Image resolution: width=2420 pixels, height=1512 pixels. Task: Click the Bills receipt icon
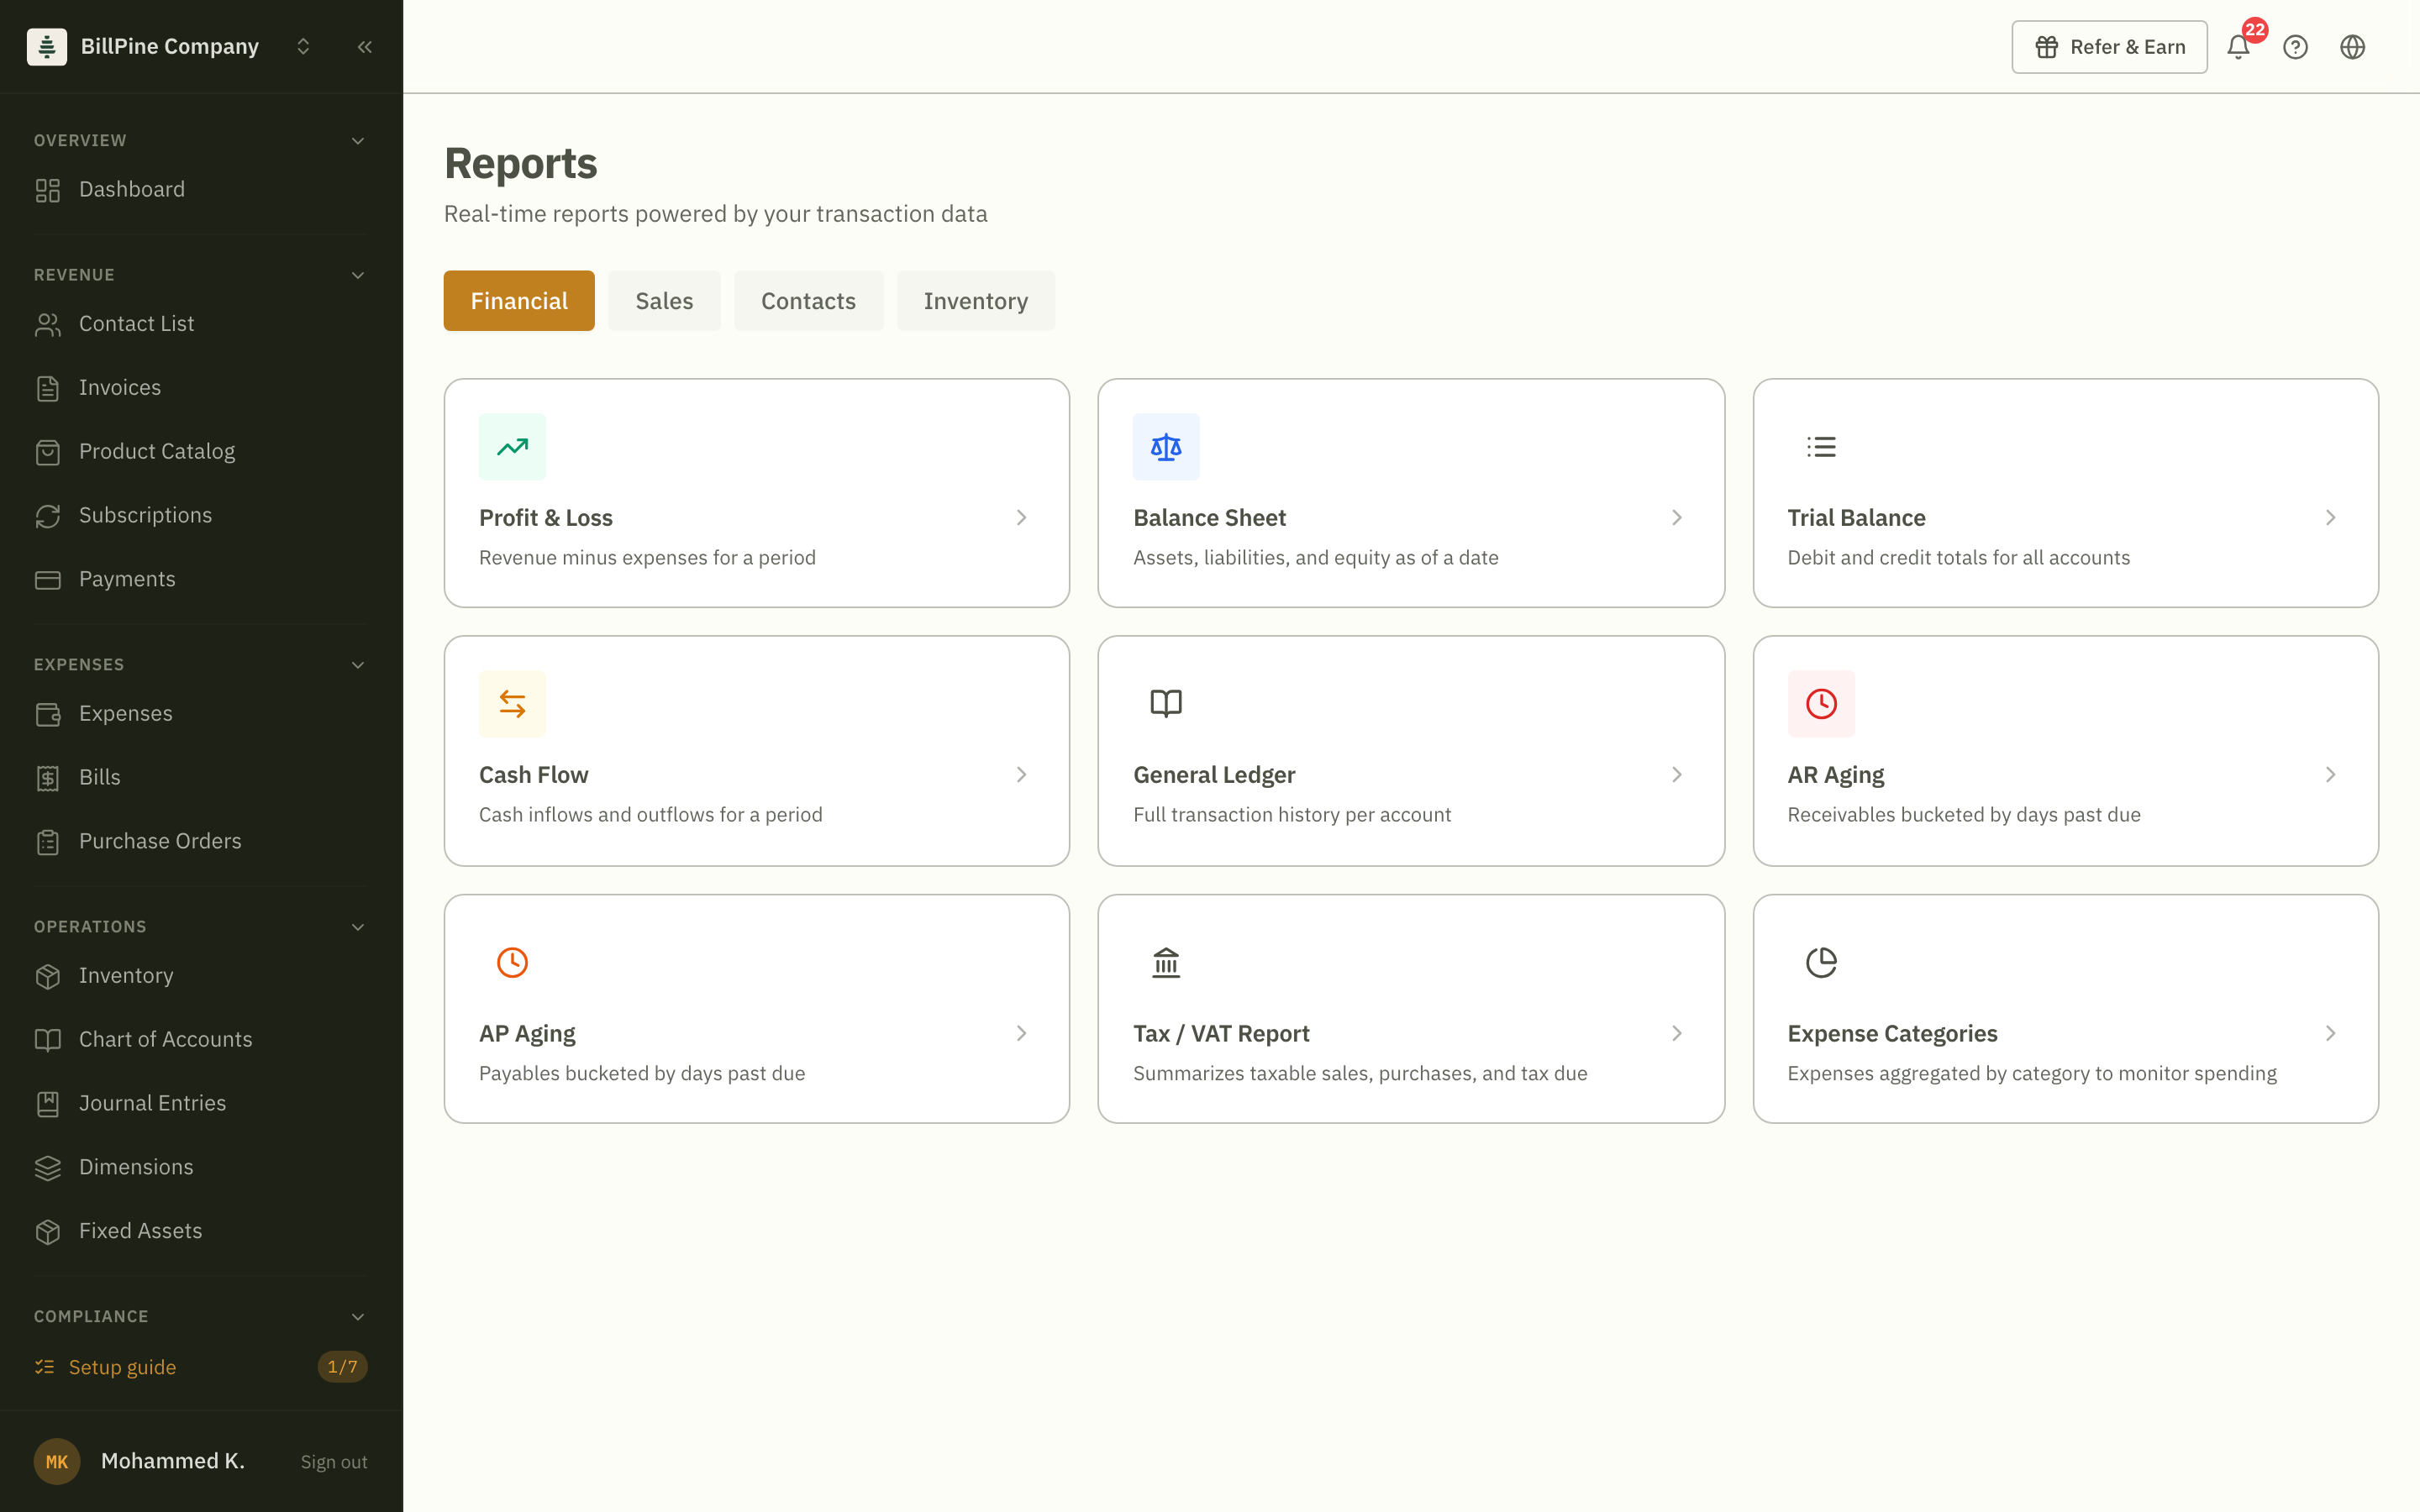(x=48, y=778)
